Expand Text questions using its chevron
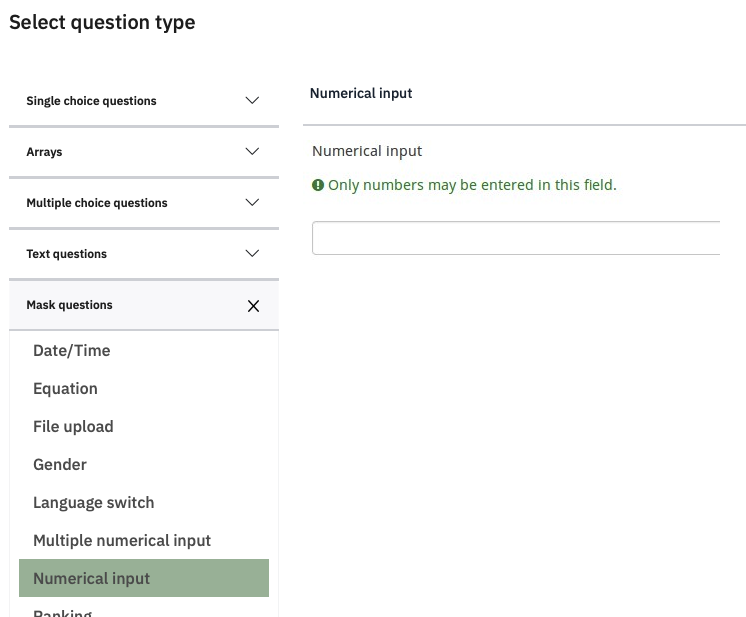The image size is (746, 617). (252, 254)
